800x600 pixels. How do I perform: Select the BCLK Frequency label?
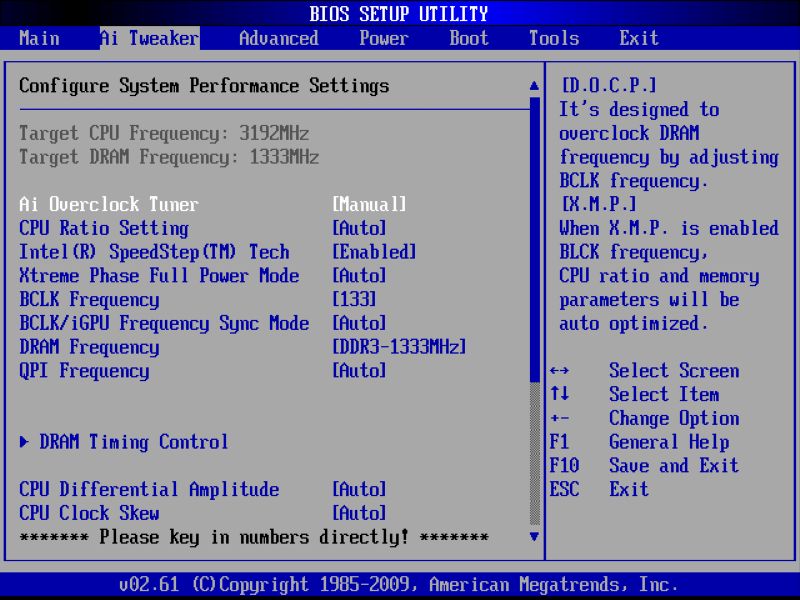coord(89,299)
